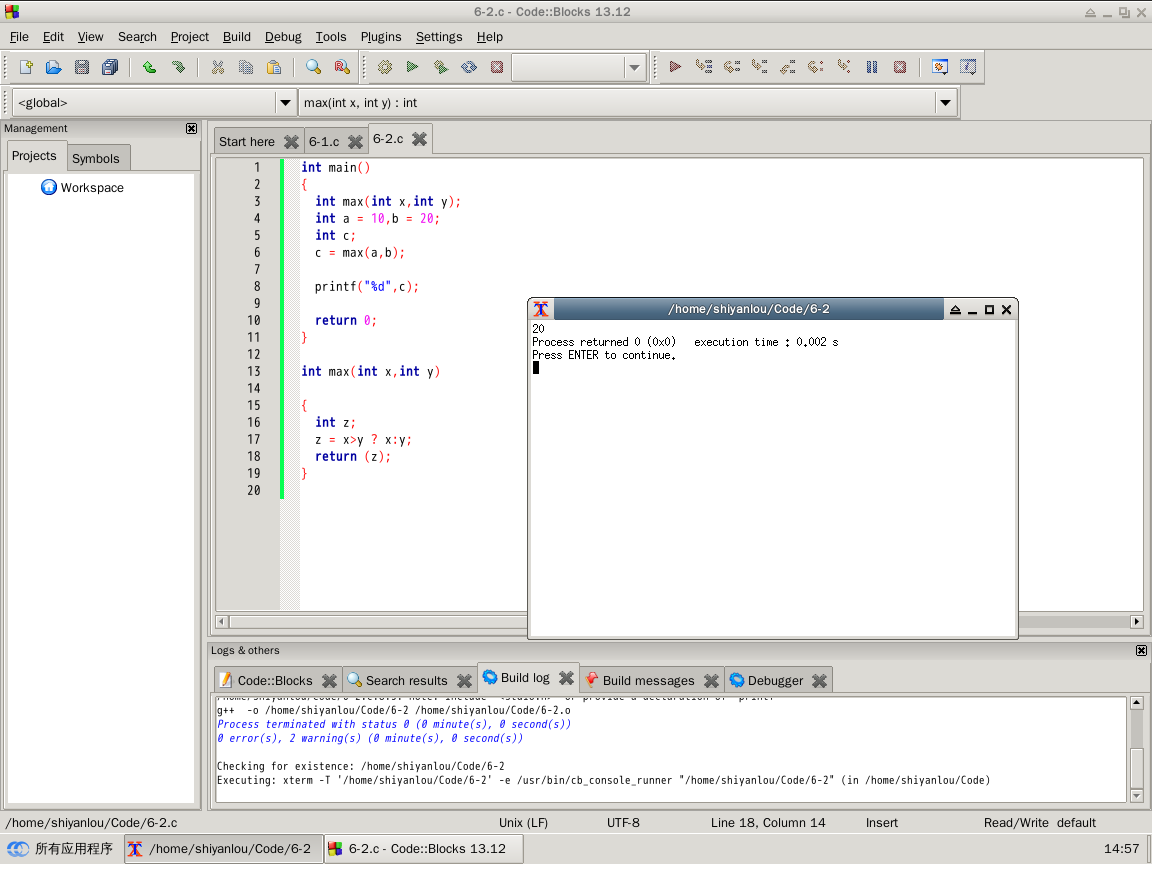
Task: Expand the <global> scope dropdown
Action: [284, 102]
